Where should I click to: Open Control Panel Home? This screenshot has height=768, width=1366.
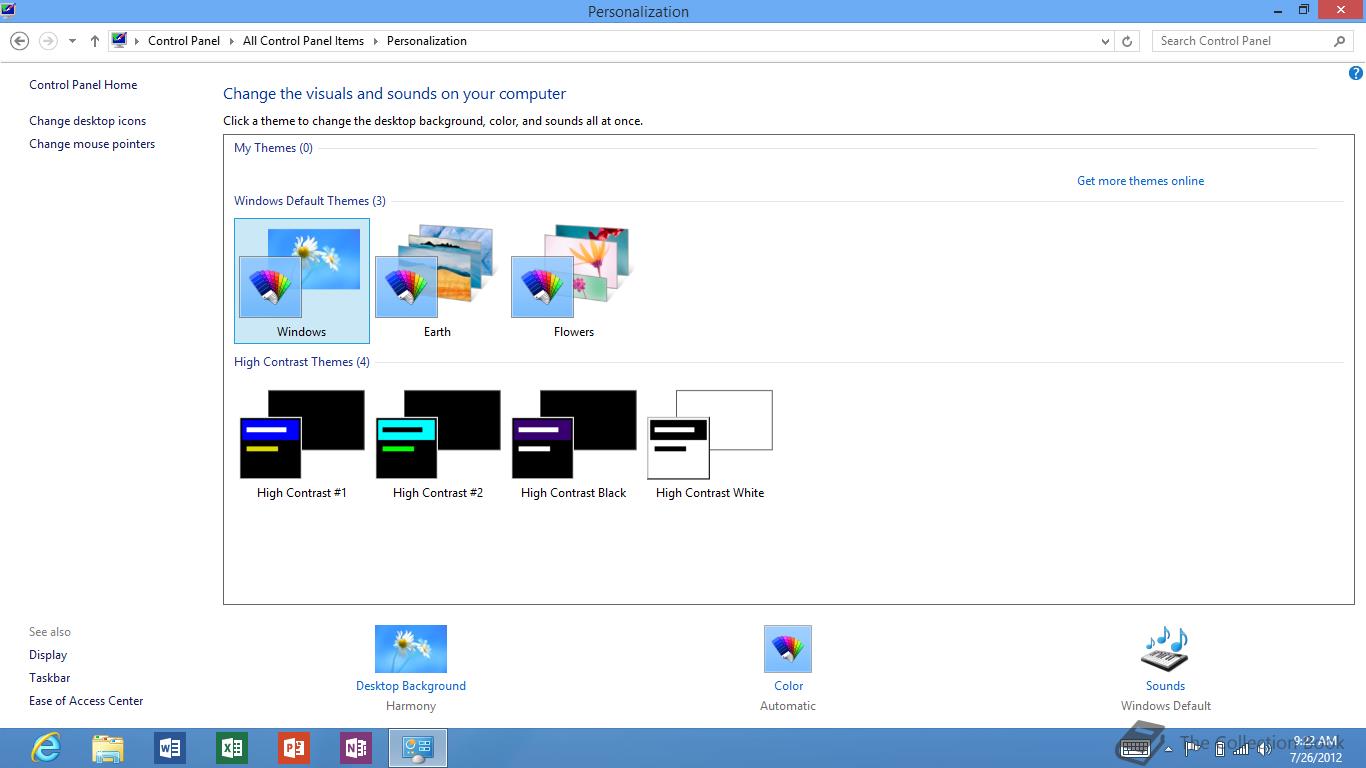tap(83, 85)
